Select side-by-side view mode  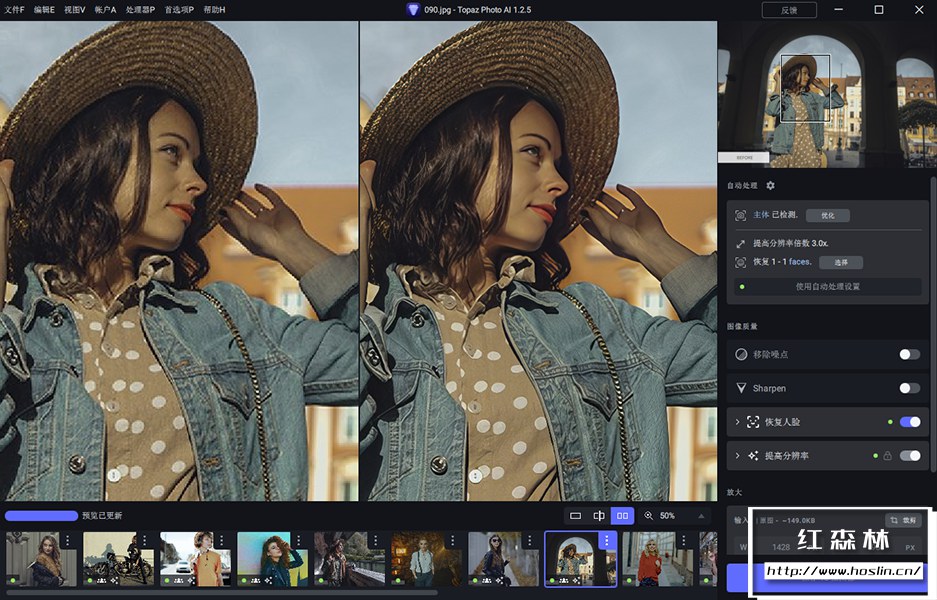(623, 516)
